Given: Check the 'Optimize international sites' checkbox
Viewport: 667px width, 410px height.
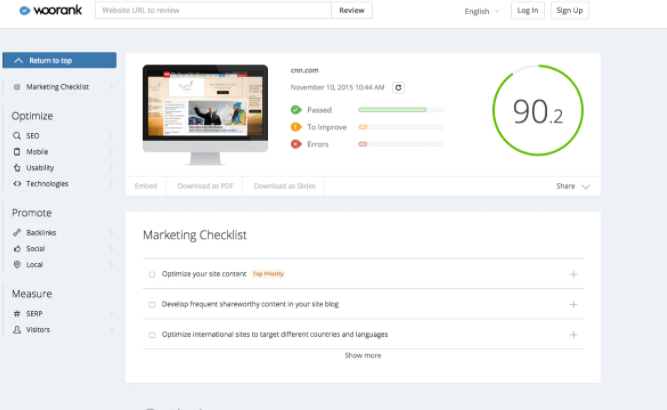Looking at the screenshot, I should click(152, 335).
